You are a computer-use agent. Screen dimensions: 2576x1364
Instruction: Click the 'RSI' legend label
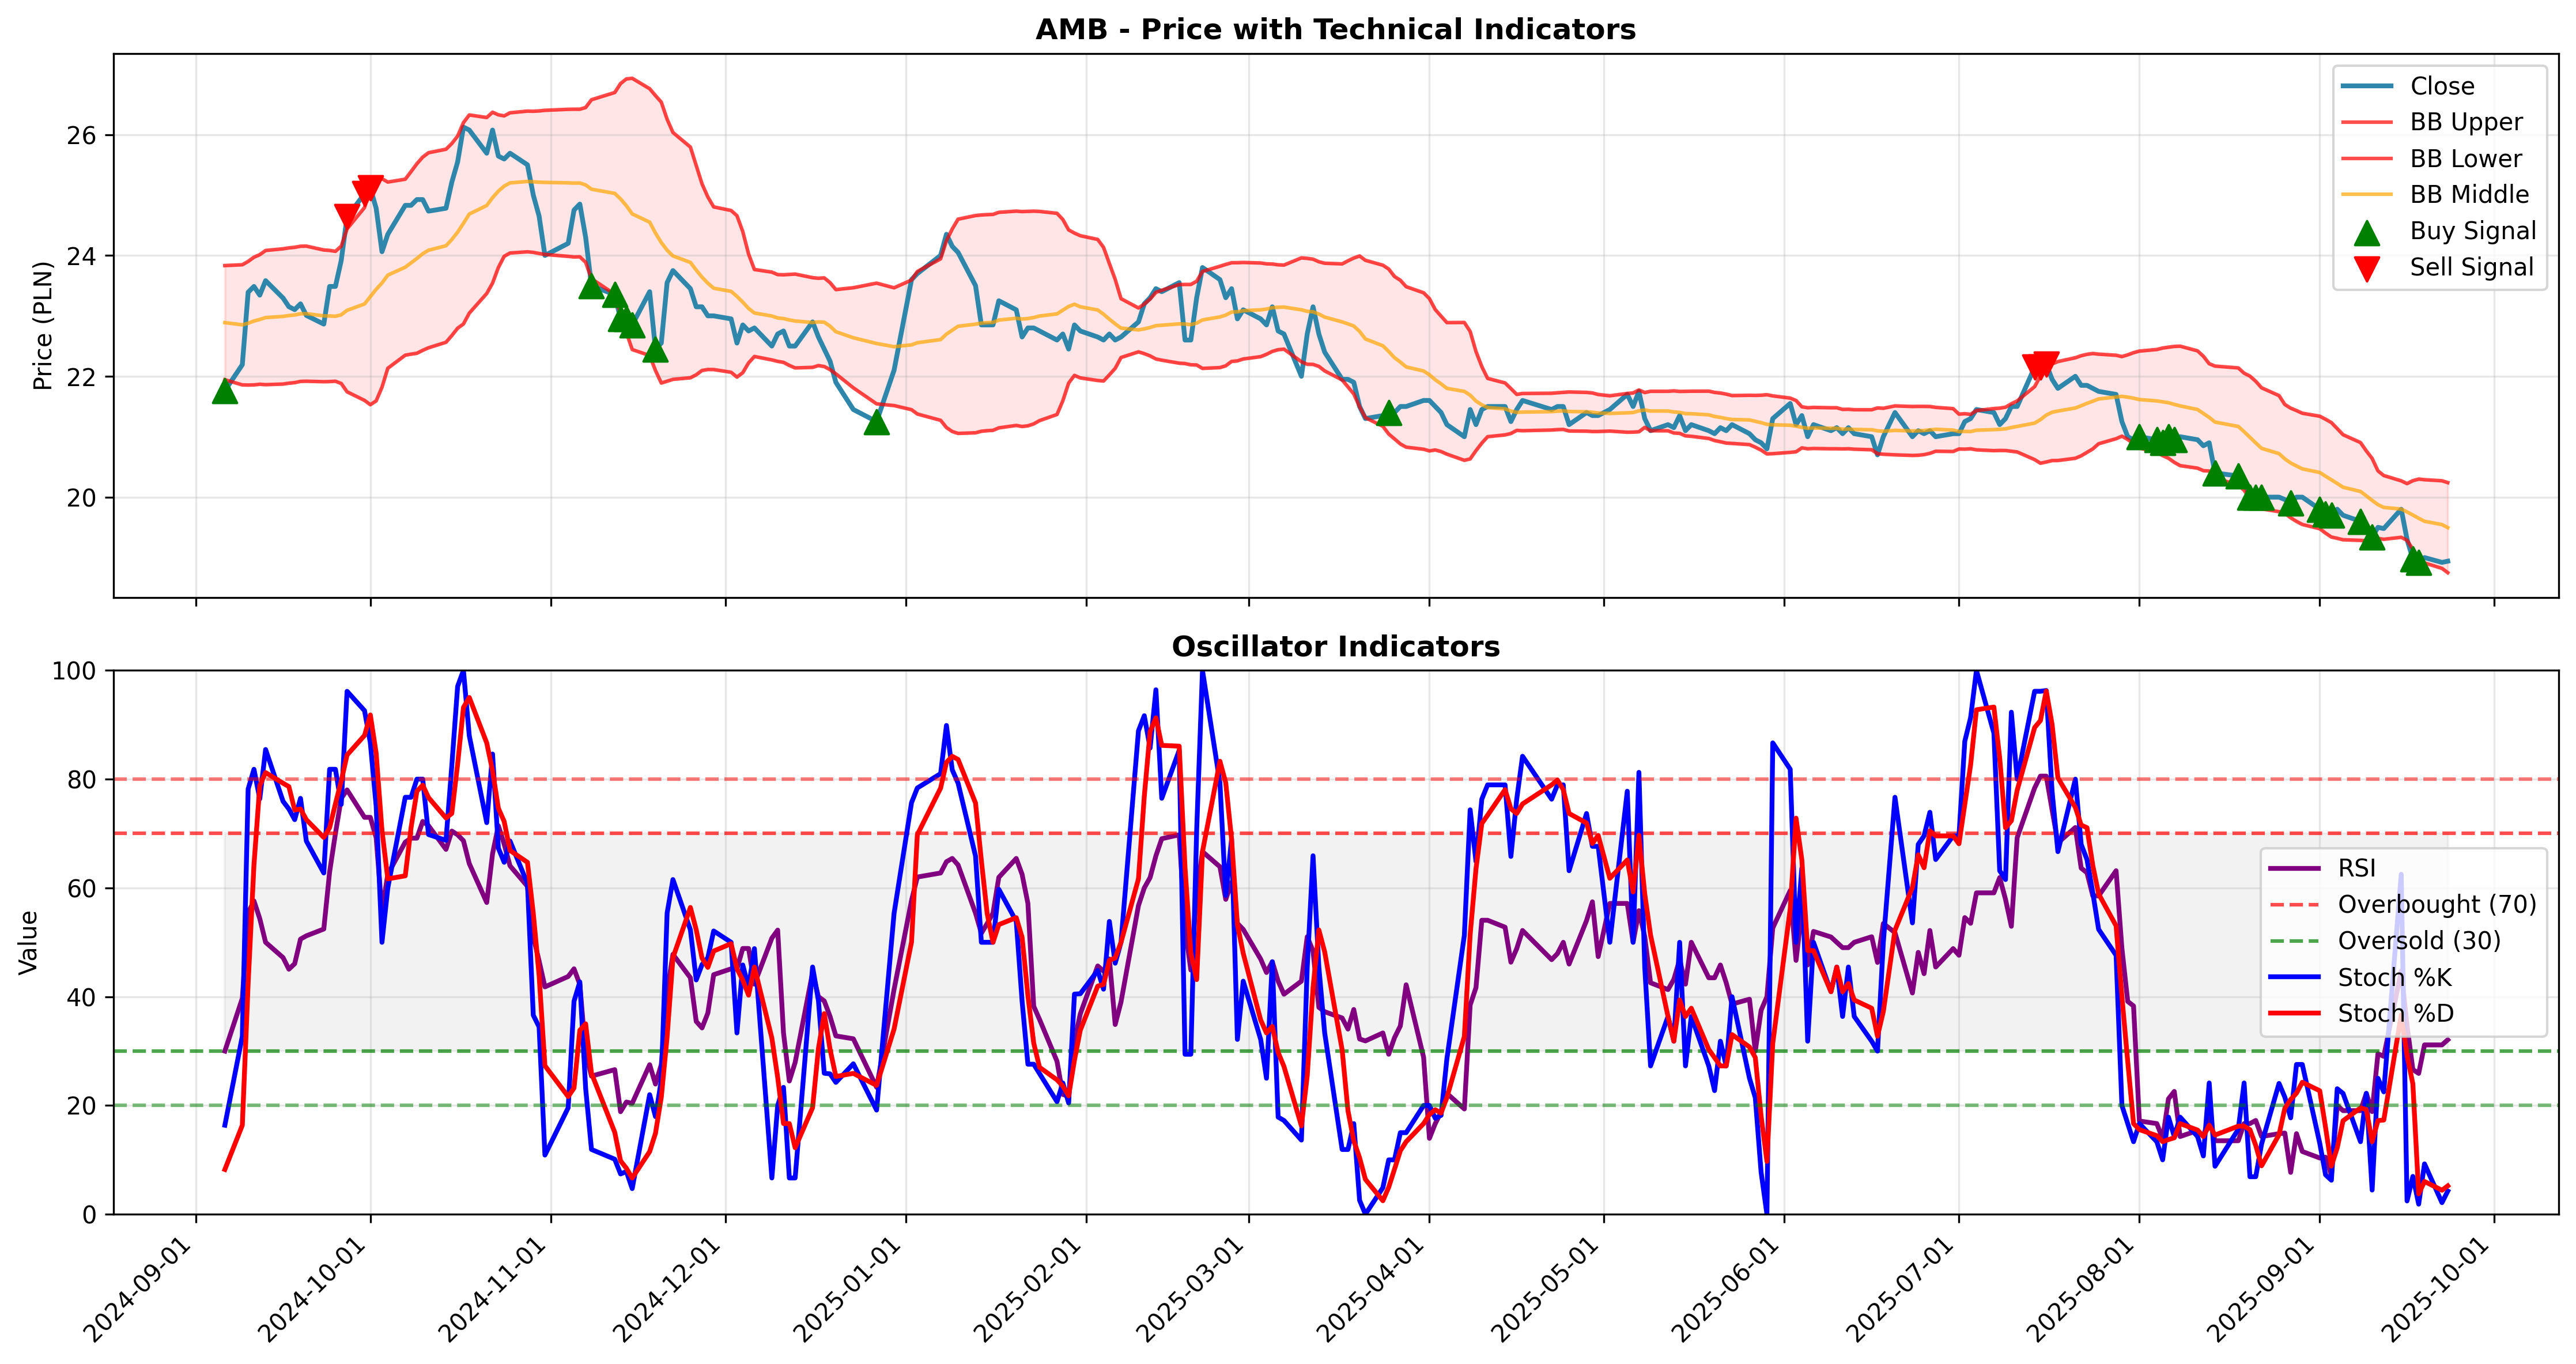click(2357, 868)
